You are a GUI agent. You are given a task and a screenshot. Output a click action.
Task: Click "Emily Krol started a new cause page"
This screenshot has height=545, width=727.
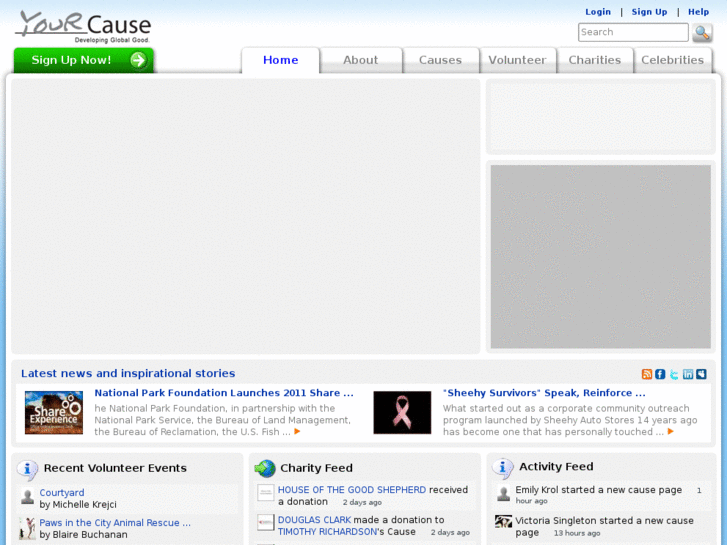pos(599,490)
